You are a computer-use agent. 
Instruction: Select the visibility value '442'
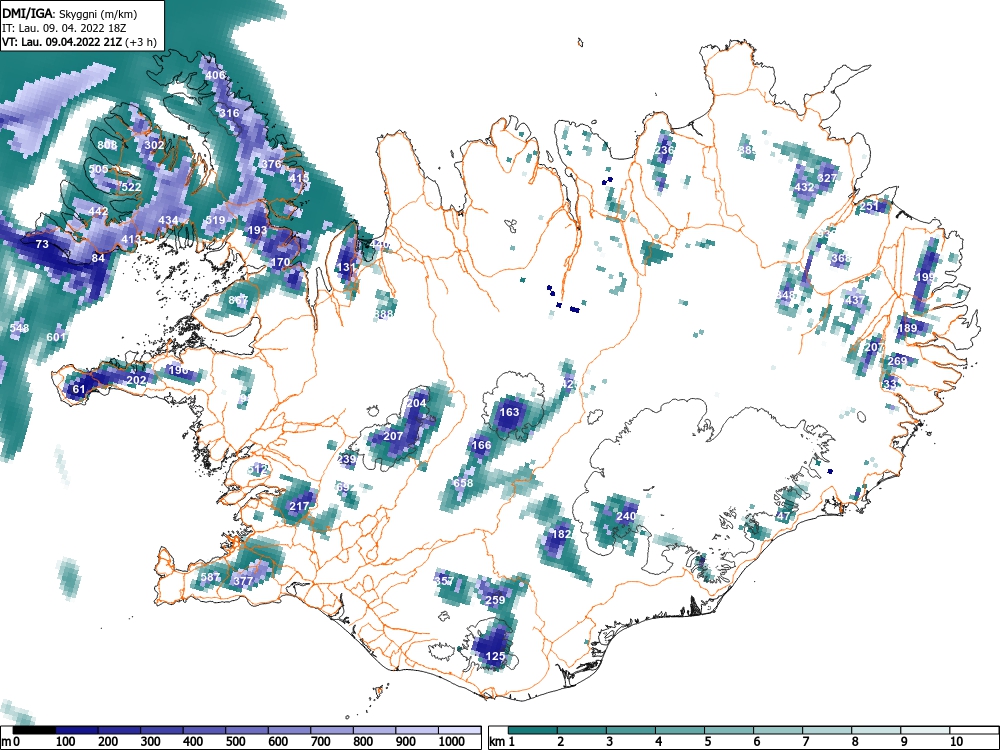pyautogui.click(x=98, y=211)
